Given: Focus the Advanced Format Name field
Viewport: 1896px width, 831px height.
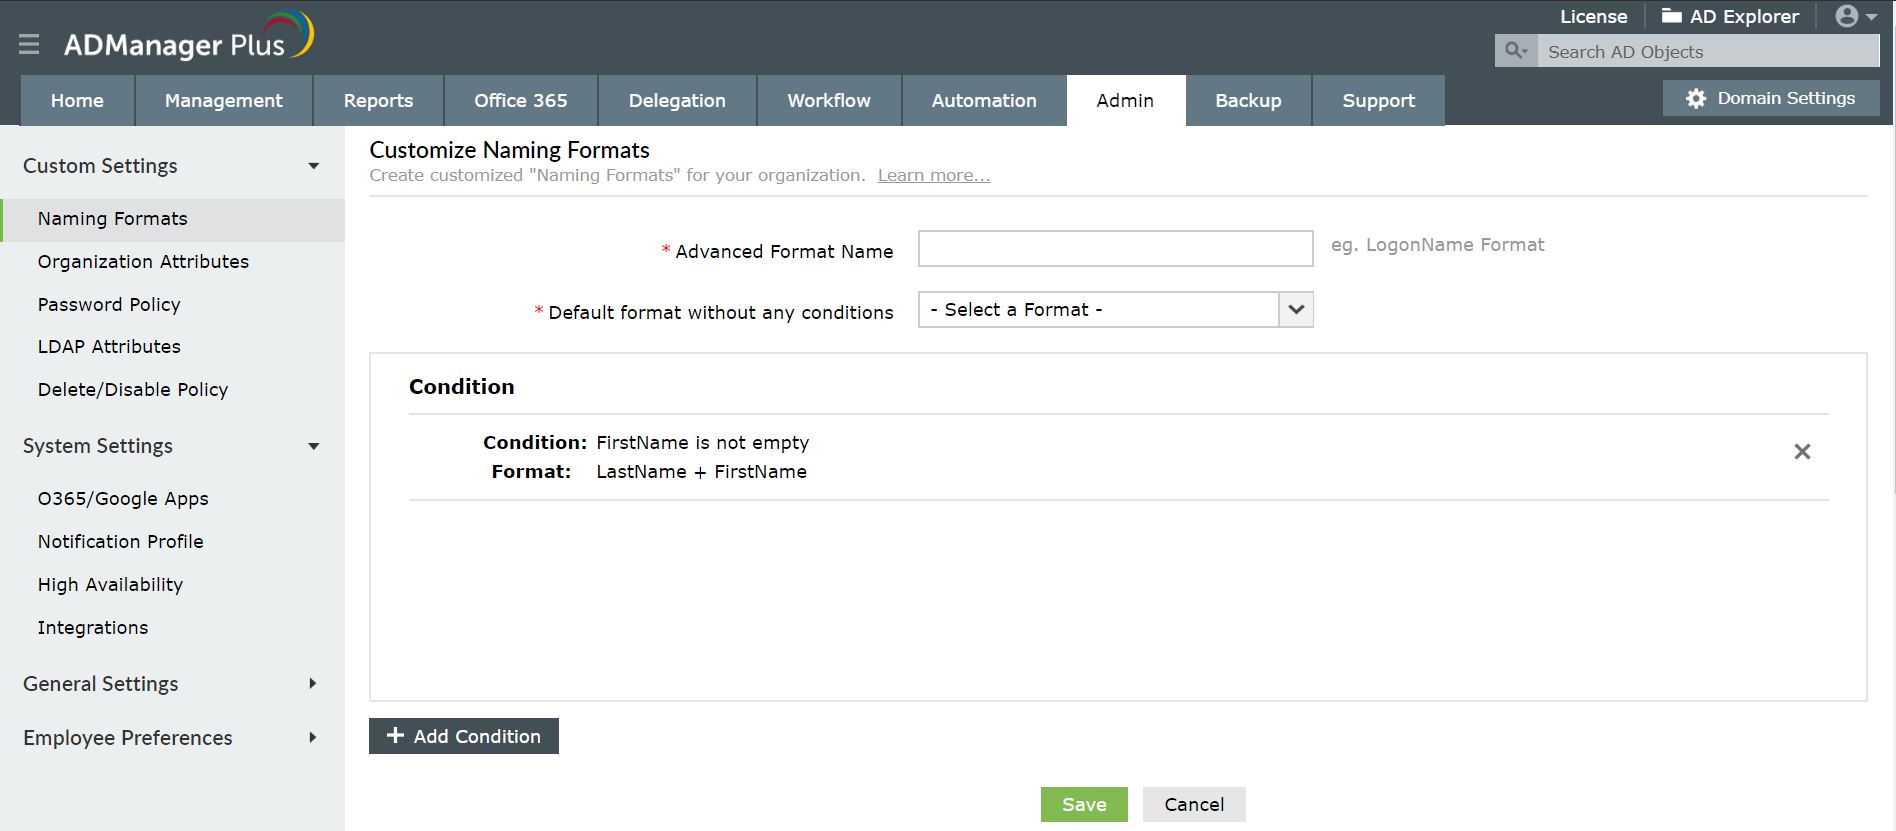Looking at the screenshot, I should (x=1115, y=249).
